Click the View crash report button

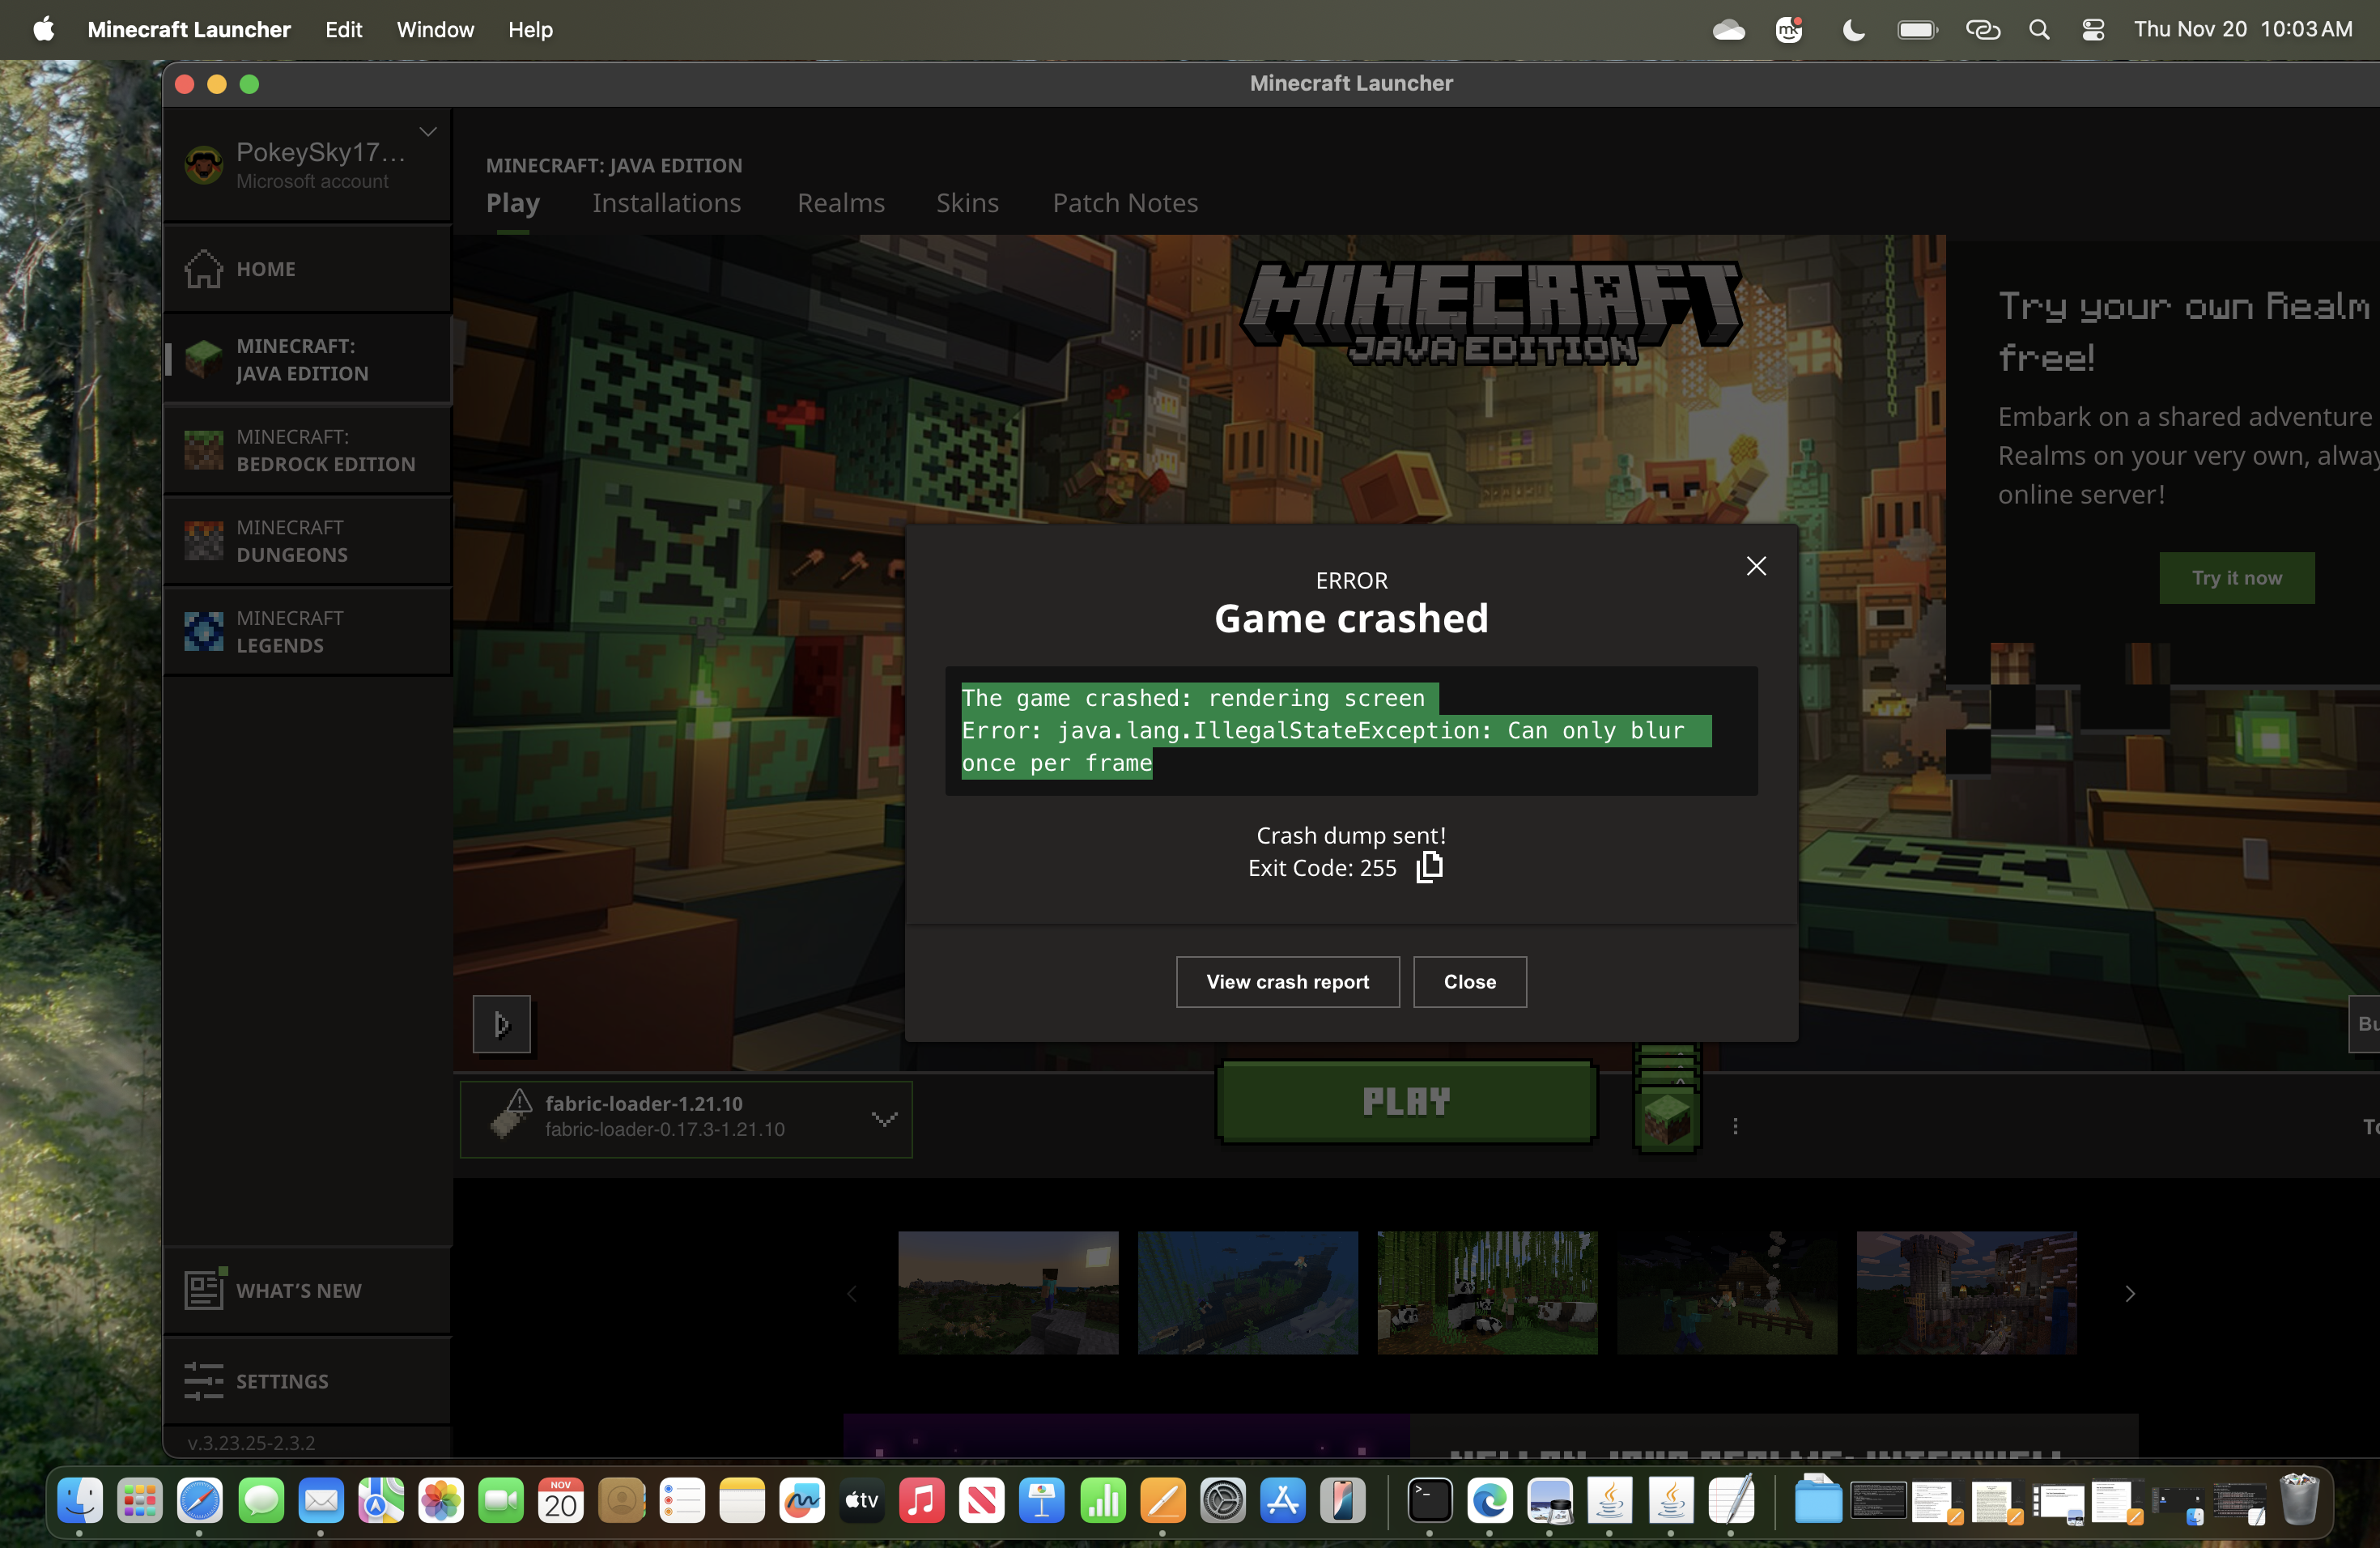pyautogui.click(x=1287, y=982)
